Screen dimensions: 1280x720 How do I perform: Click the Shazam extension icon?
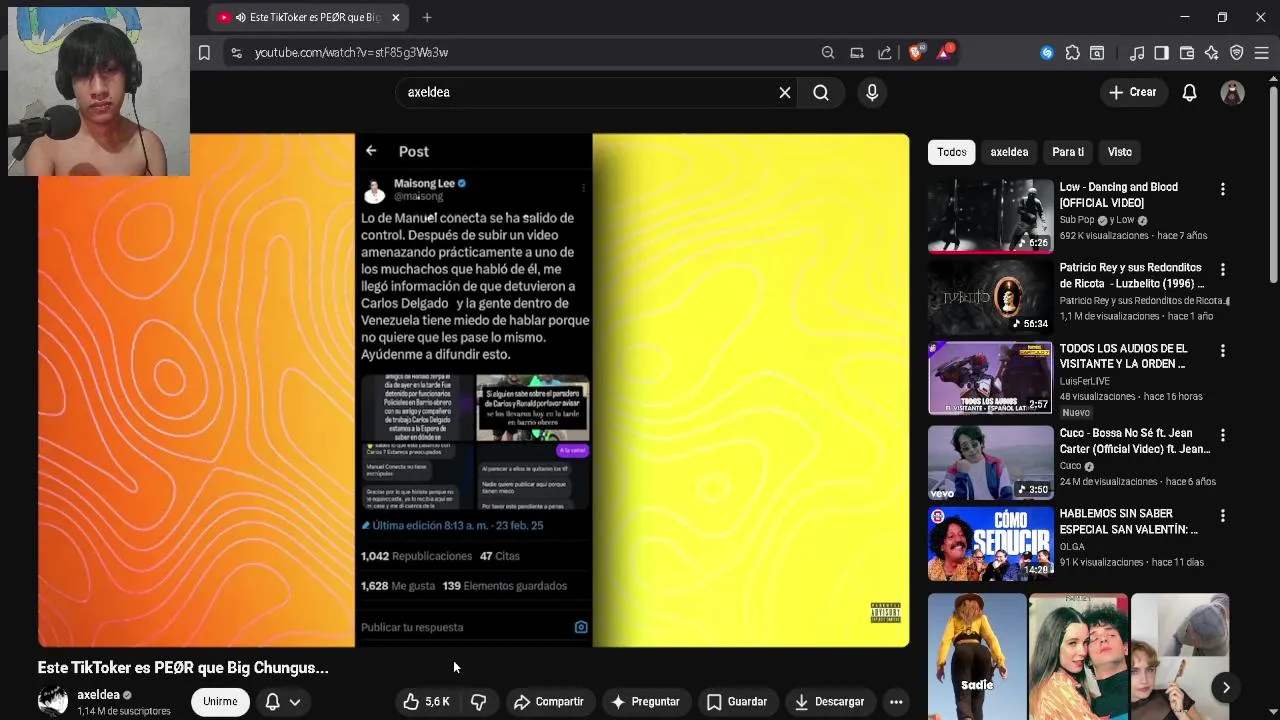[1047, 53]
